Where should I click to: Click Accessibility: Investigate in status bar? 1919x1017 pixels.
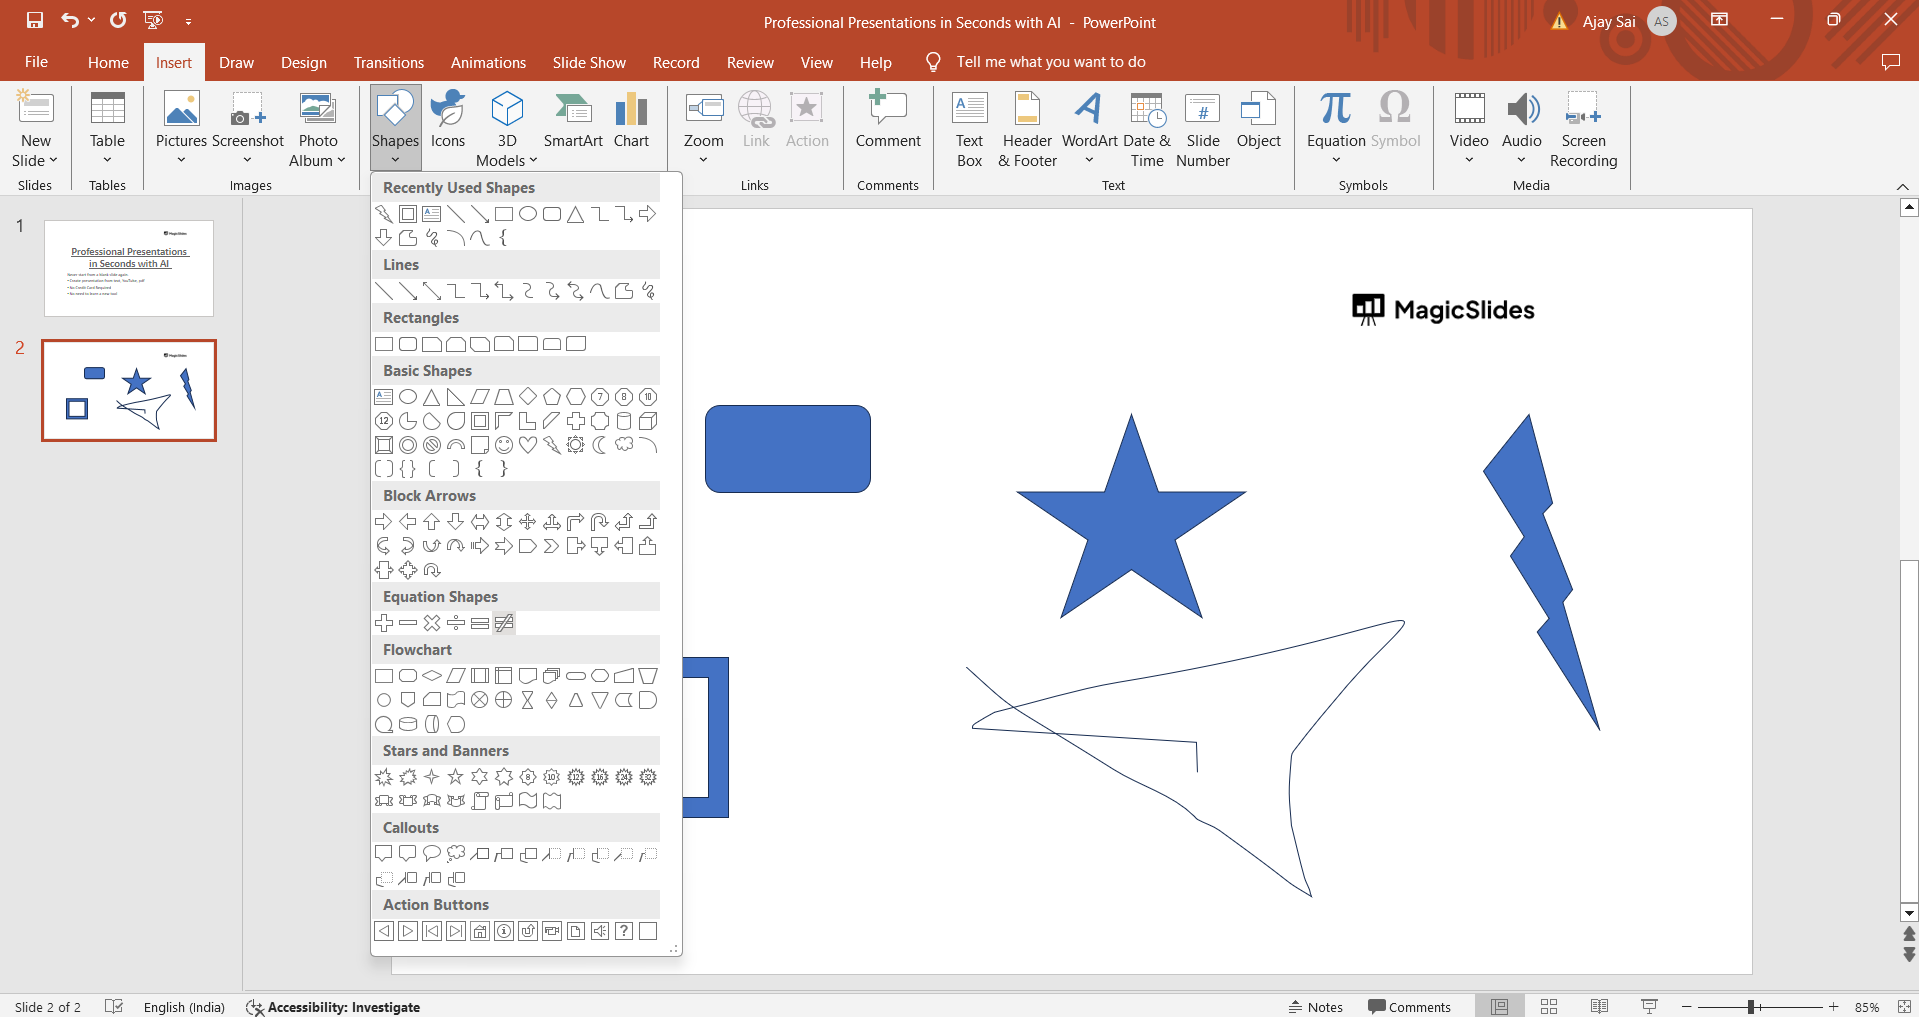[x=334, y=1007]
